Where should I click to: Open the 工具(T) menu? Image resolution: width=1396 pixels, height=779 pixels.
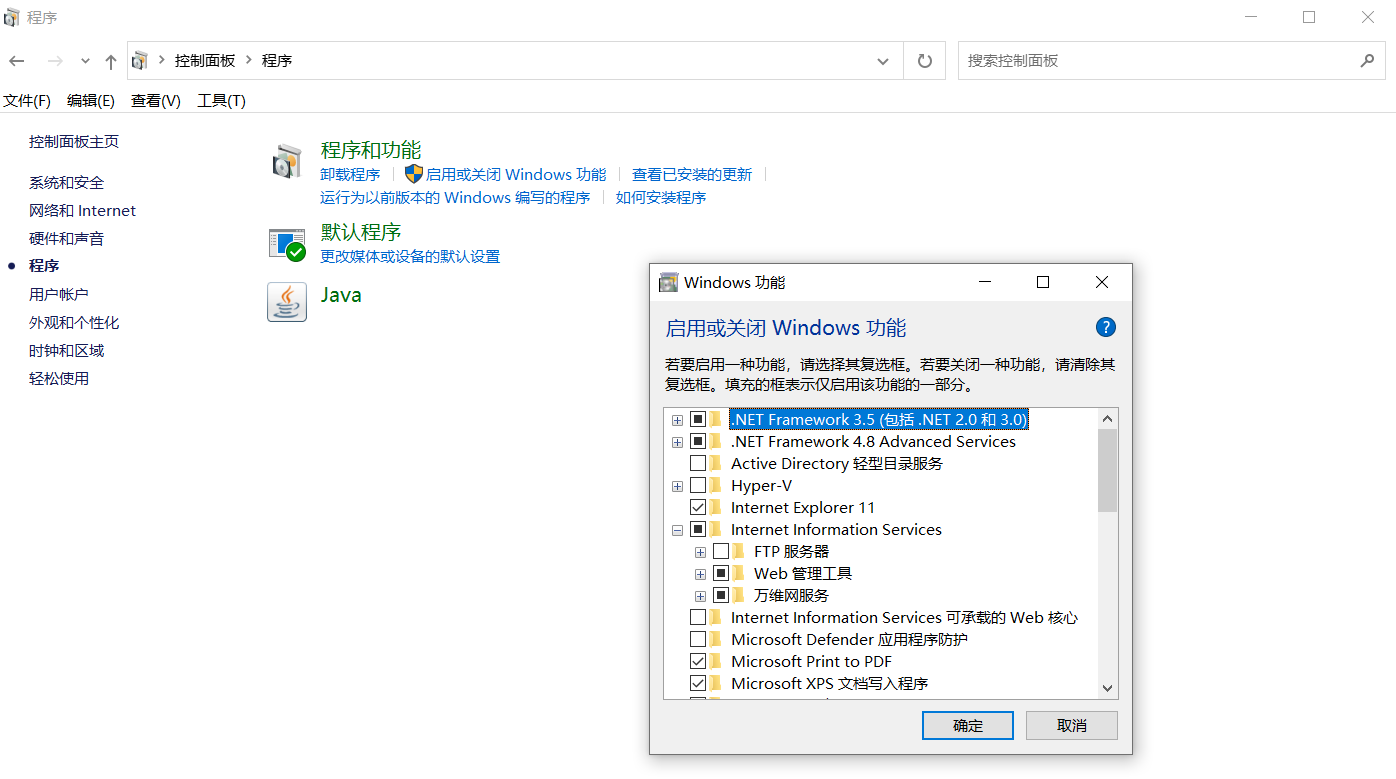[222, 101]
